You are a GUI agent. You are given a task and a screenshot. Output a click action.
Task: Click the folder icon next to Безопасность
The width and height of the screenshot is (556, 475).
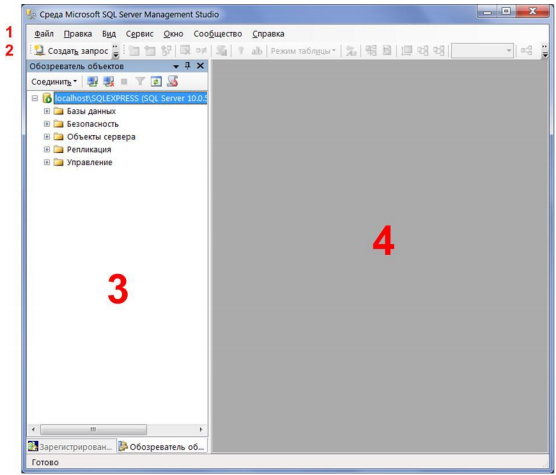58,124
